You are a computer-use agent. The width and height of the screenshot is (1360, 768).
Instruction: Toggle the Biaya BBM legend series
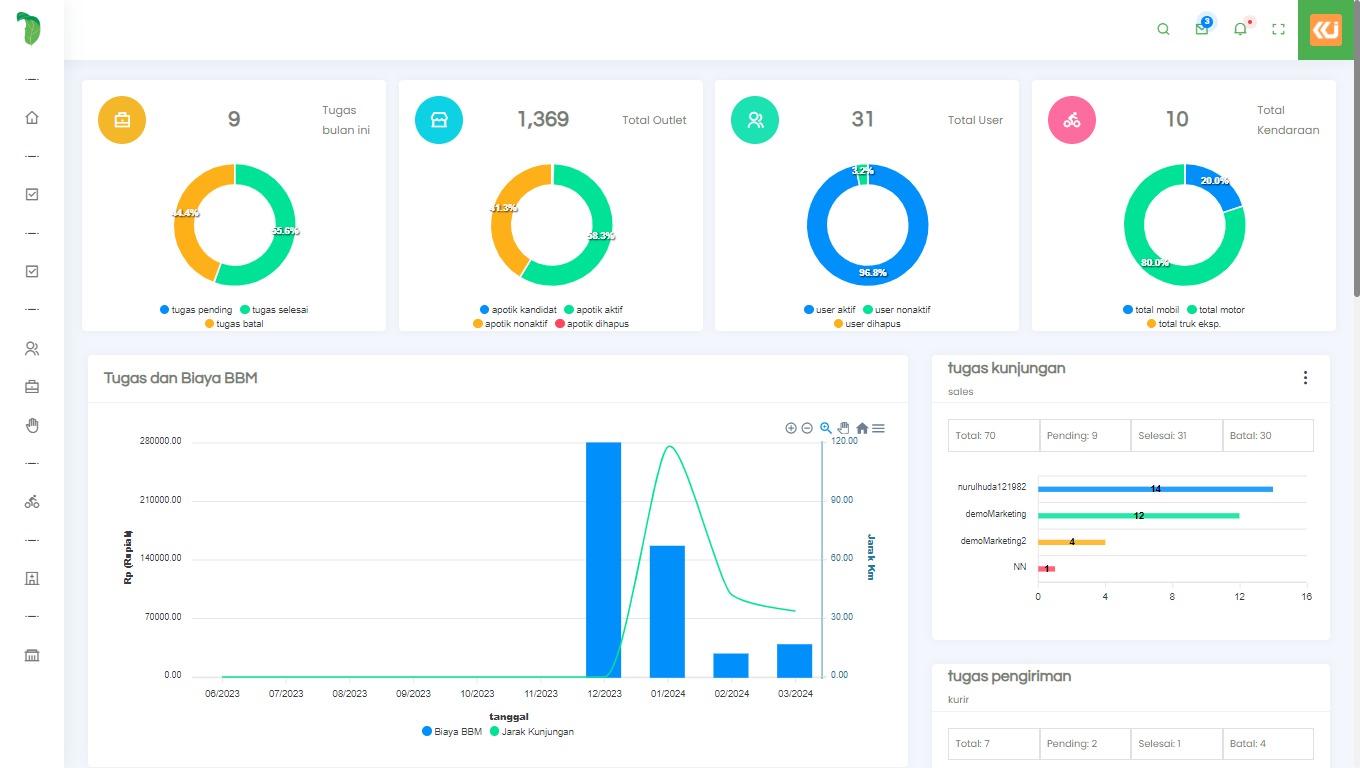452,732
